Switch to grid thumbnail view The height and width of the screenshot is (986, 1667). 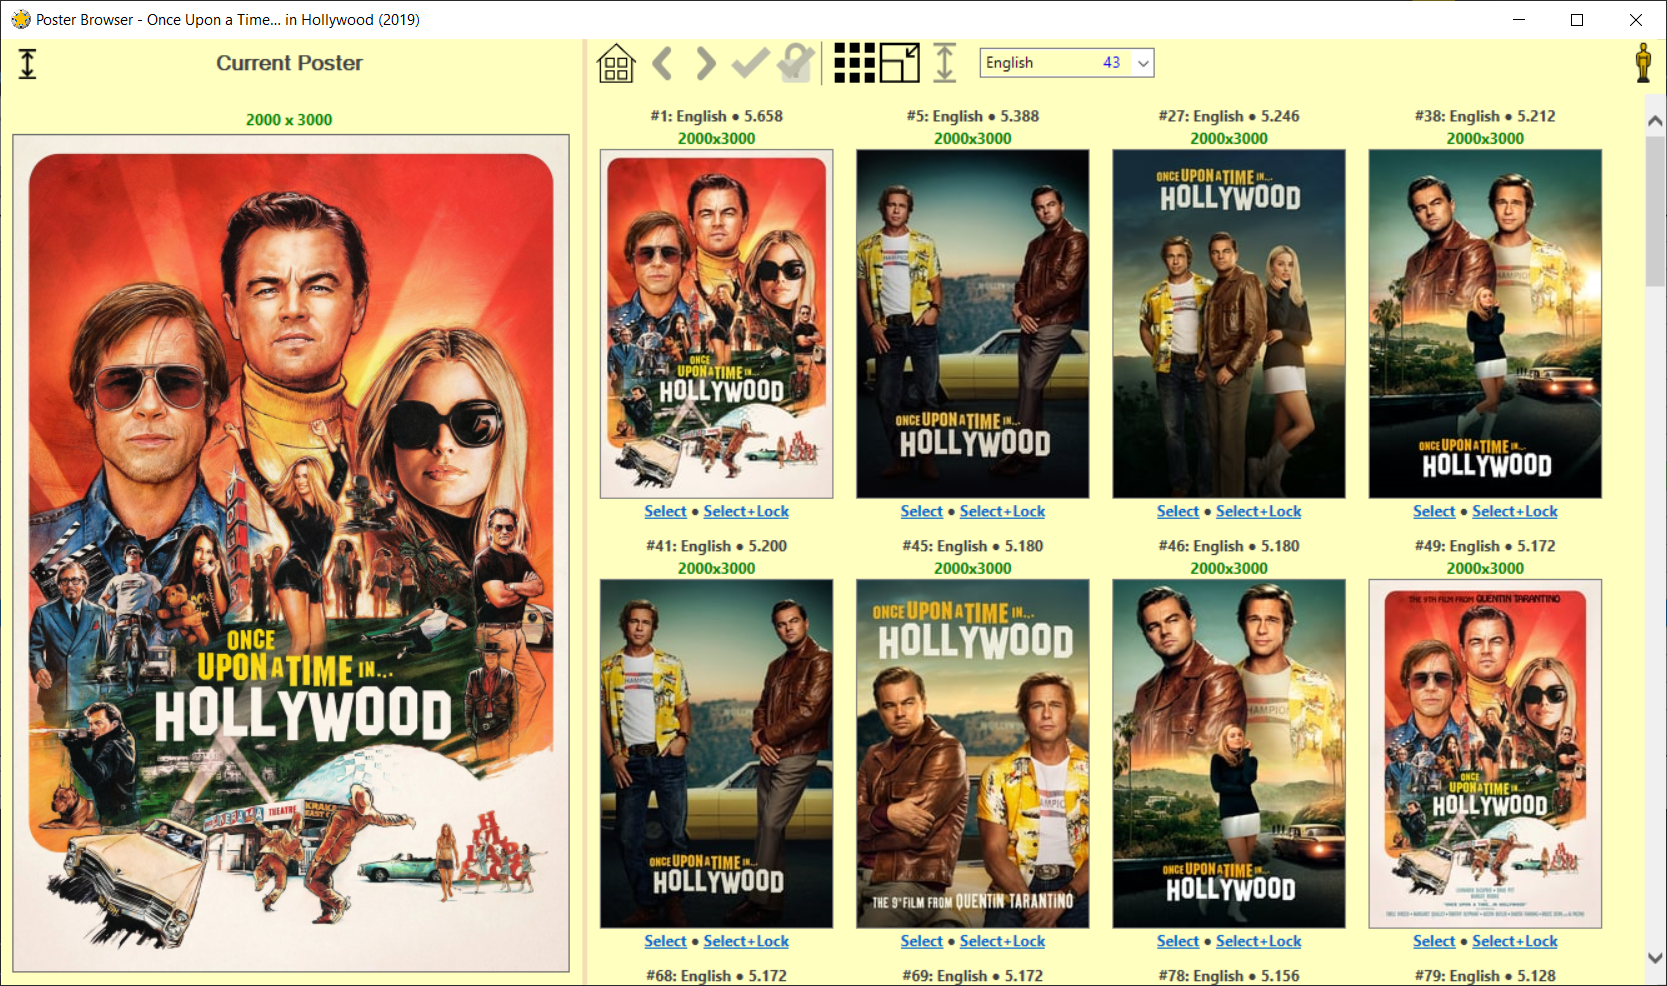(855, 63)
